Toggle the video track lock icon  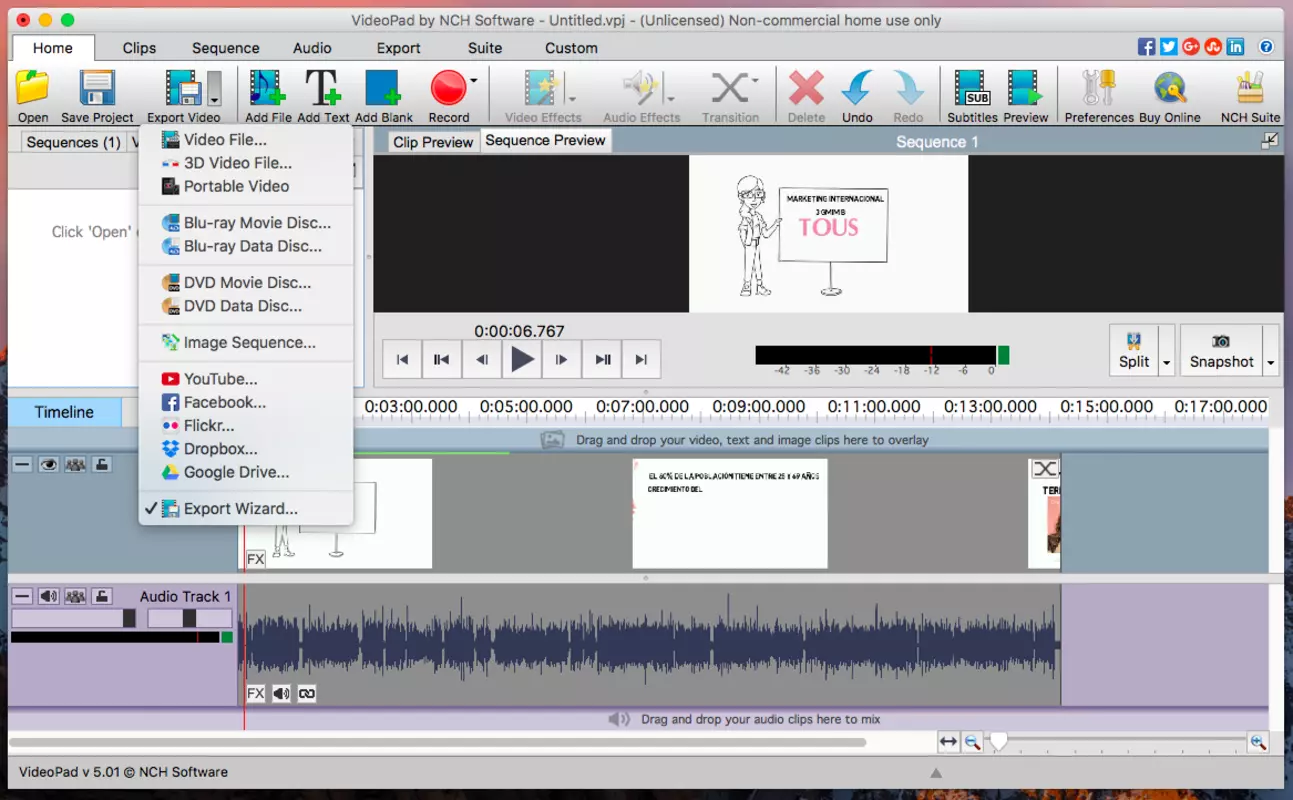(101, 464)
